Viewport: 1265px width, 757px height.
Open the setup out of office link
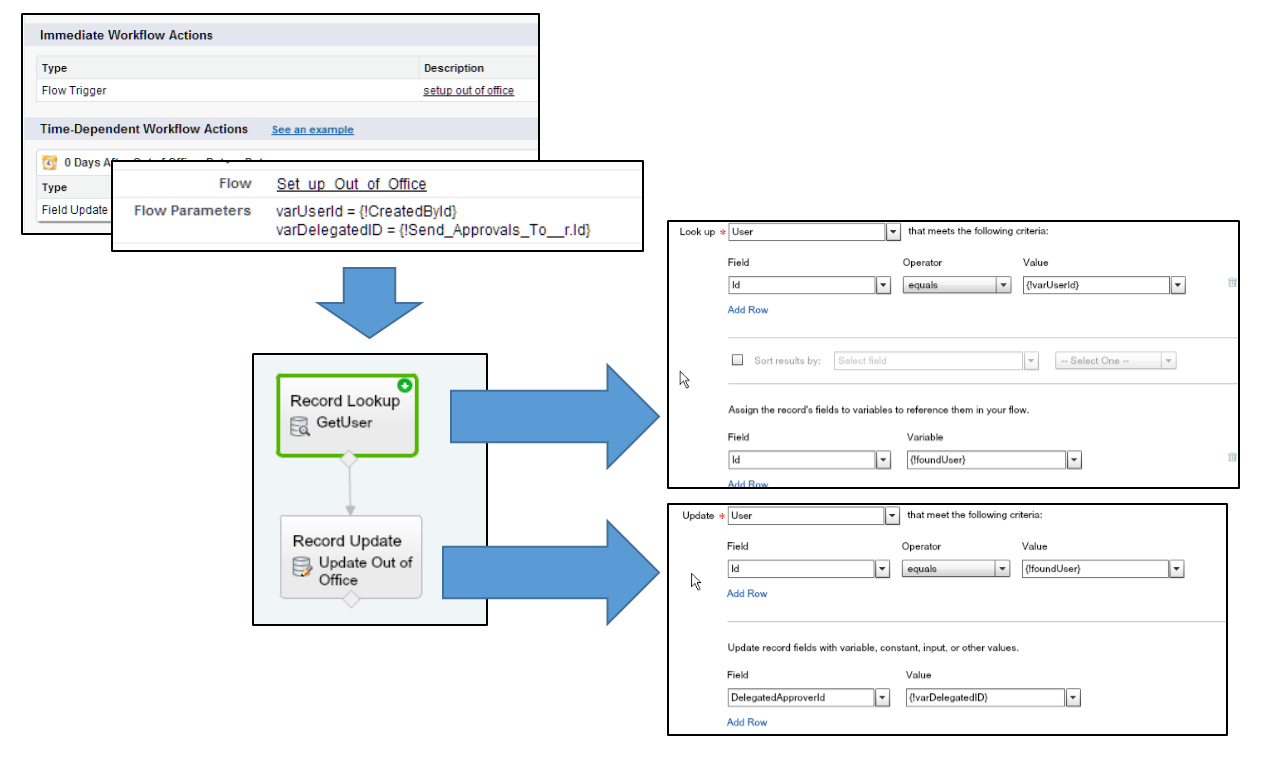(468, 90)
